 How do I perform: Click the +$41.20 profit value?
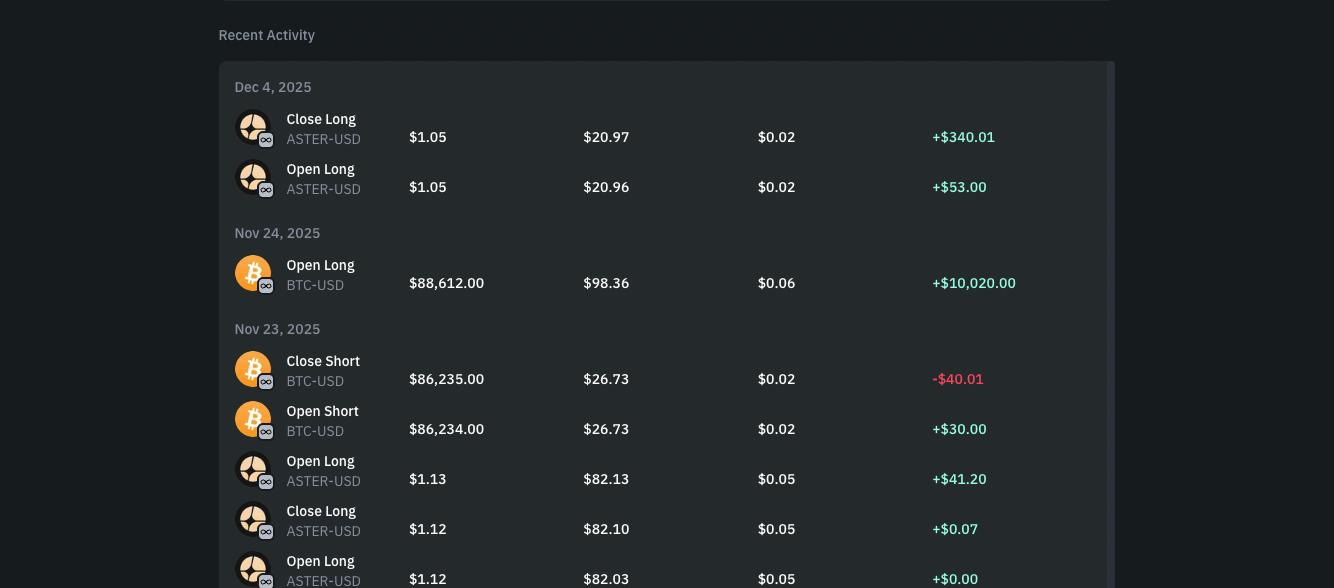coord(959,479)
